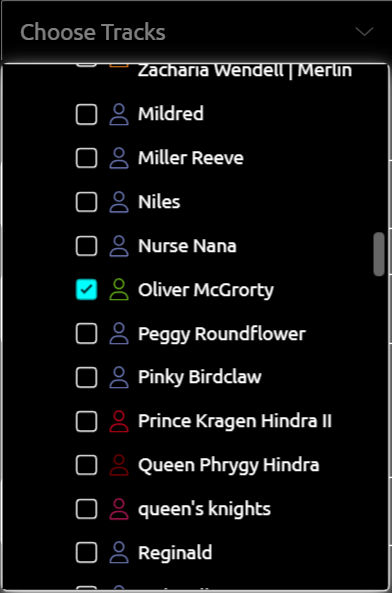Viewport: 392px width, 593px height.
Task: Collapse the Choose Tracks dropdown chevron
Action: [364, 31]
